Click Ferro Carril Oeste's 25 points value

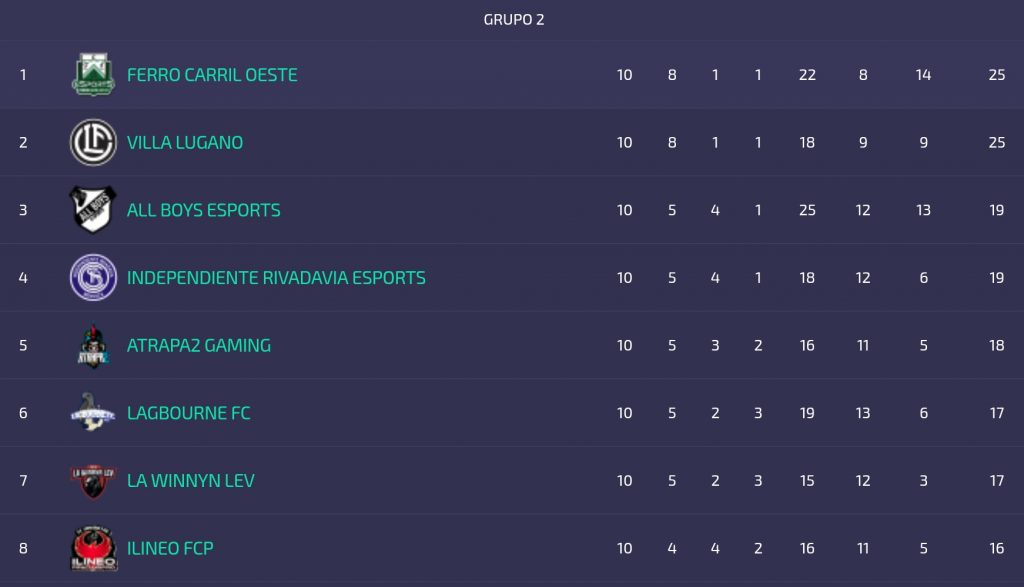point(996,75)
